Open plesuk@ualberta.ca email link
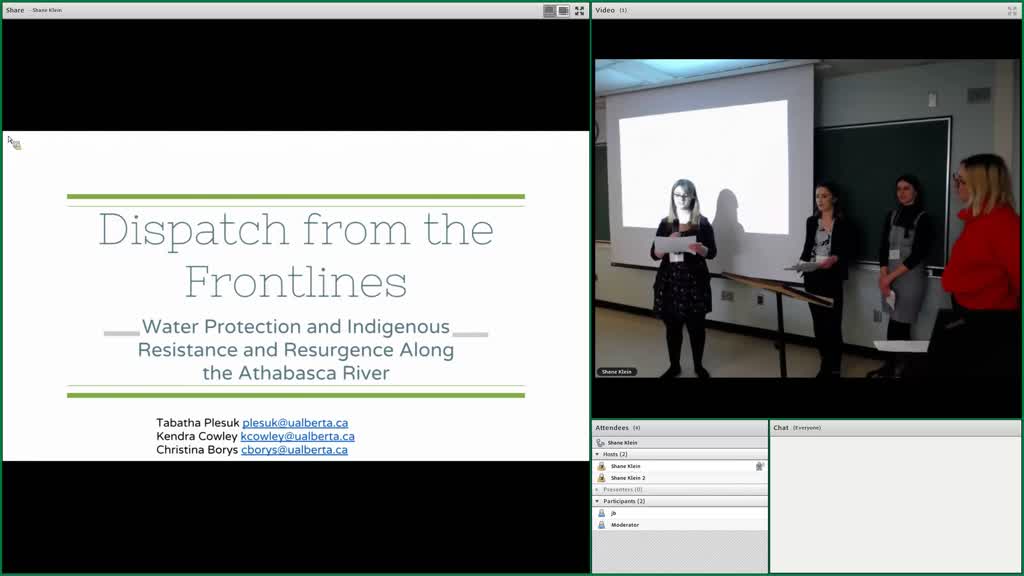The width and height of the screenshot is (1024, 576). tap(295, 423)
